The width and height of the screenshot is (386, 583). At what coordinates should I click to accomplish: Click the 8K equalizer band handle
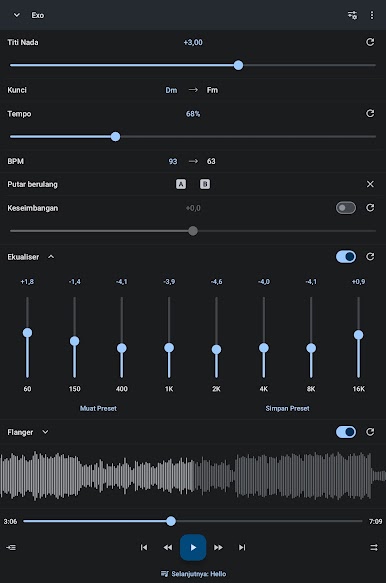[x=311, y=348]
